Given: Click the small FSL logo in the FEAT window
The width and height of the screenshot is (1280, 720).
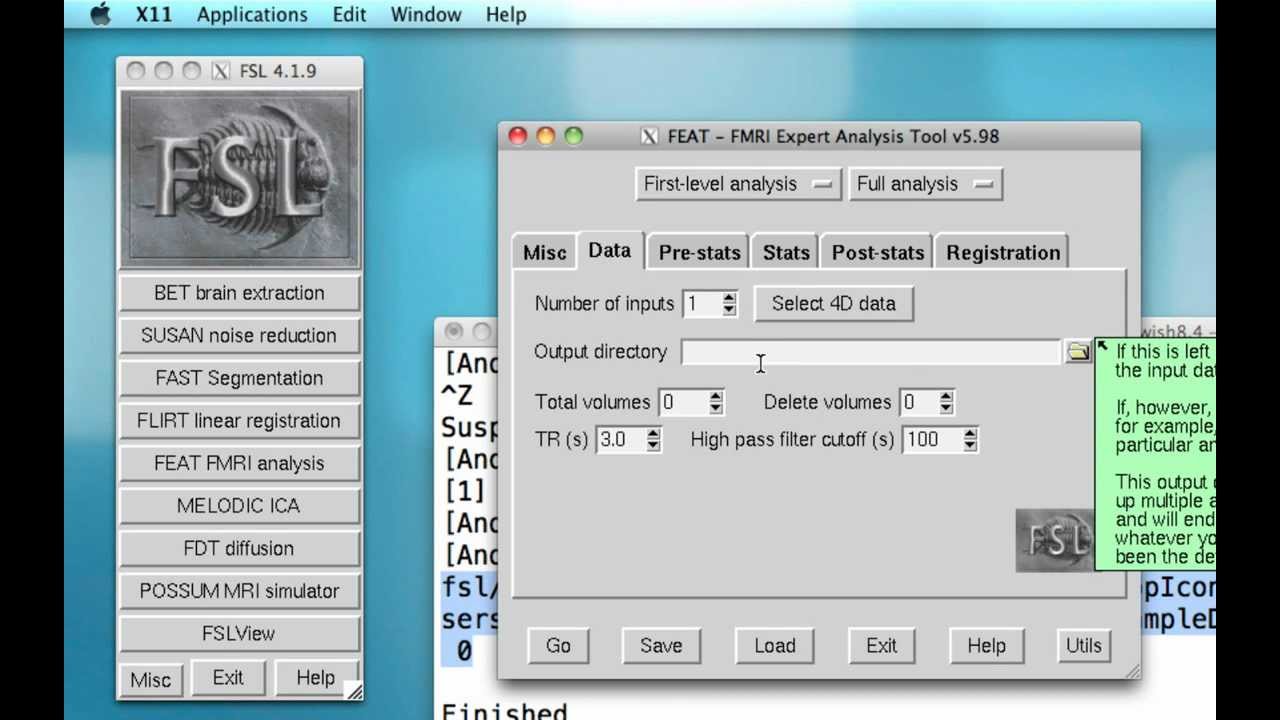Looking at the screenshot, I should (x=1055, y=540).
